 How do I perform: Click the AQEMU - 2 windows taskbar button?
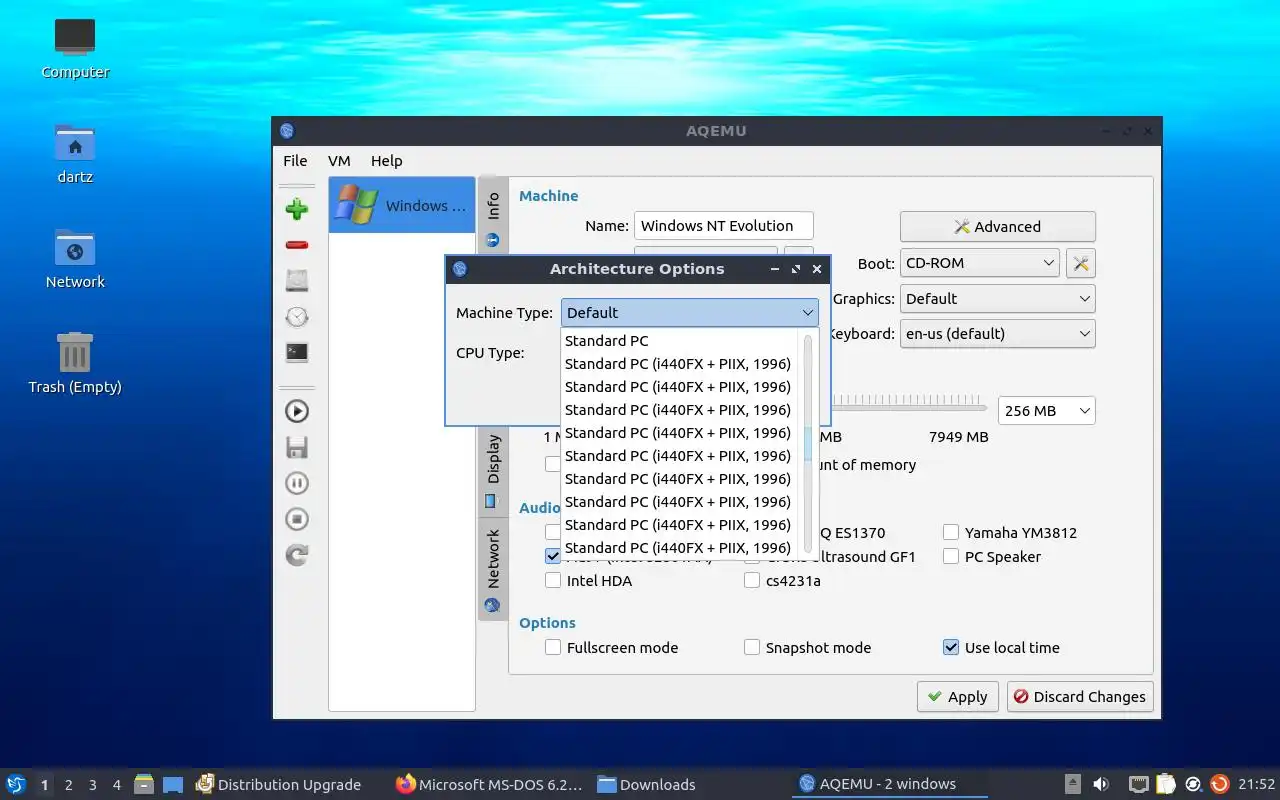890,784
